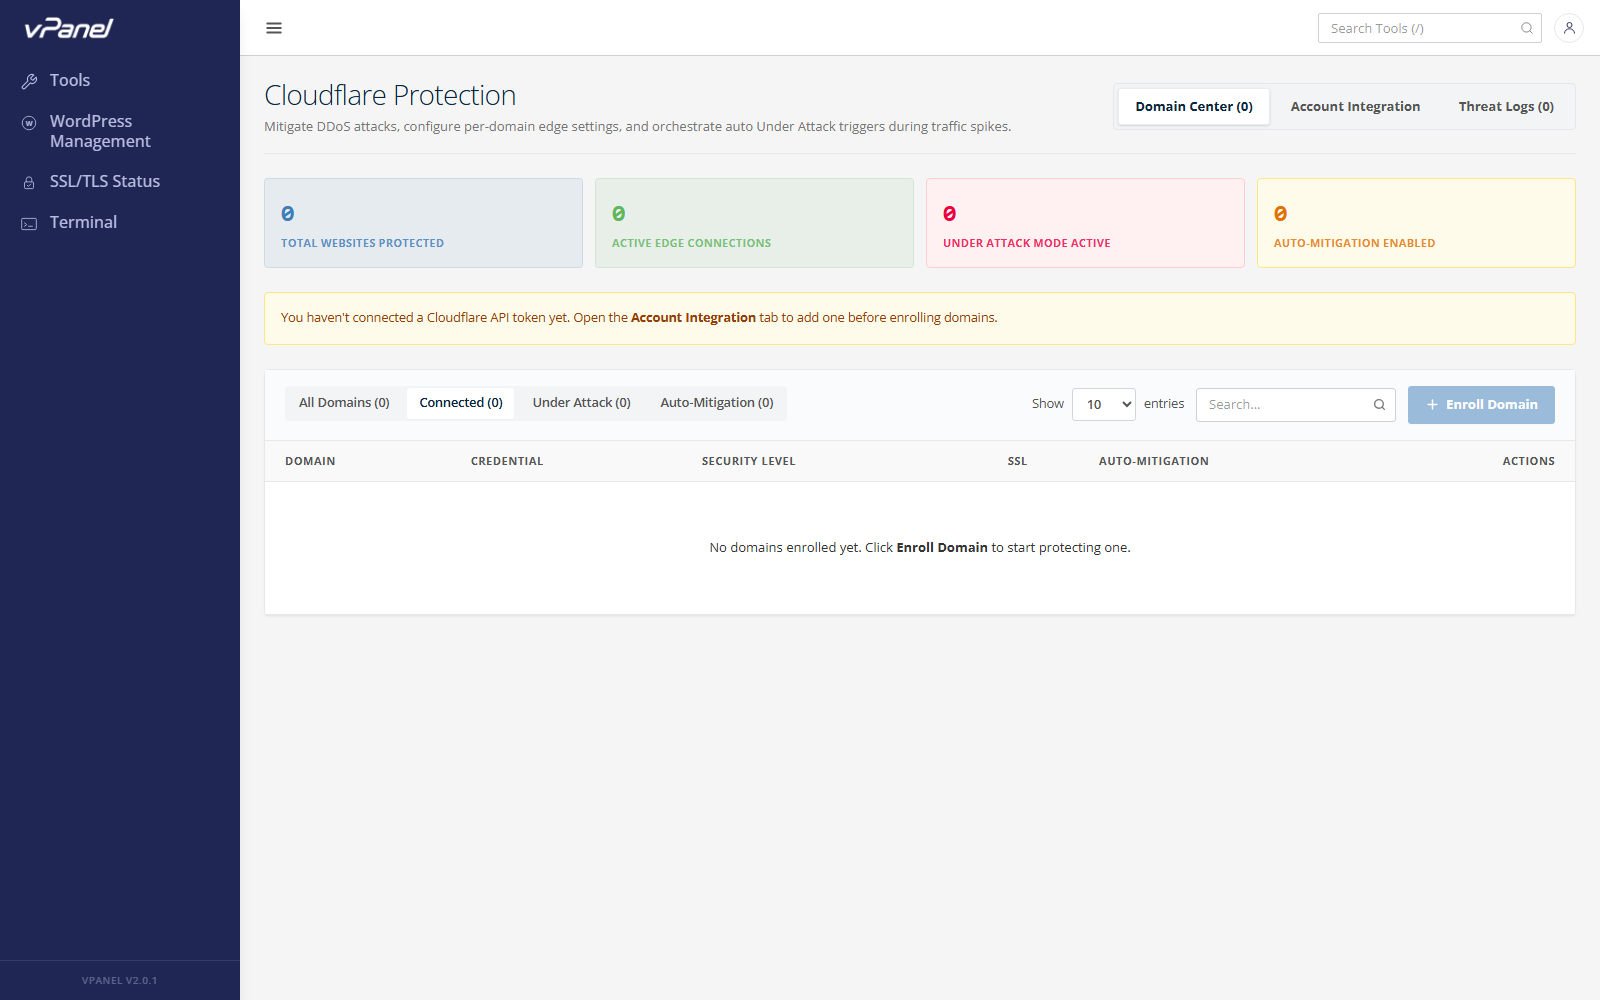Click the magnifier in Search Tools box
The image size is (1600, 1000).
[x=1527, y=28]
